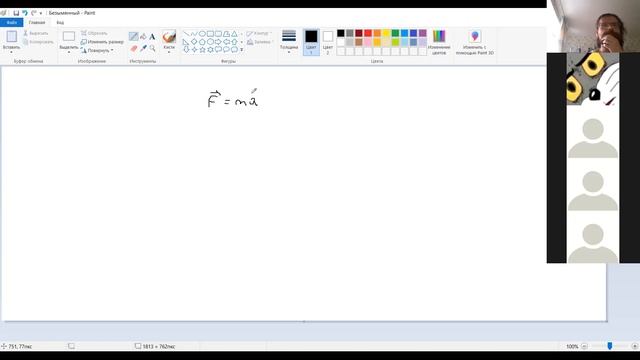
Task: Click the owl avatar participant tile
Action: click(593, 79)
